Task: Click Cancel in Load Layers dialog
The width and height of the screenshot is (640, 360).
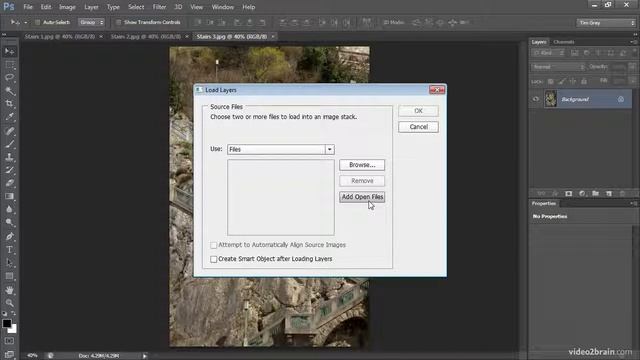Action: pyautogui.click(x=418, y=127)
